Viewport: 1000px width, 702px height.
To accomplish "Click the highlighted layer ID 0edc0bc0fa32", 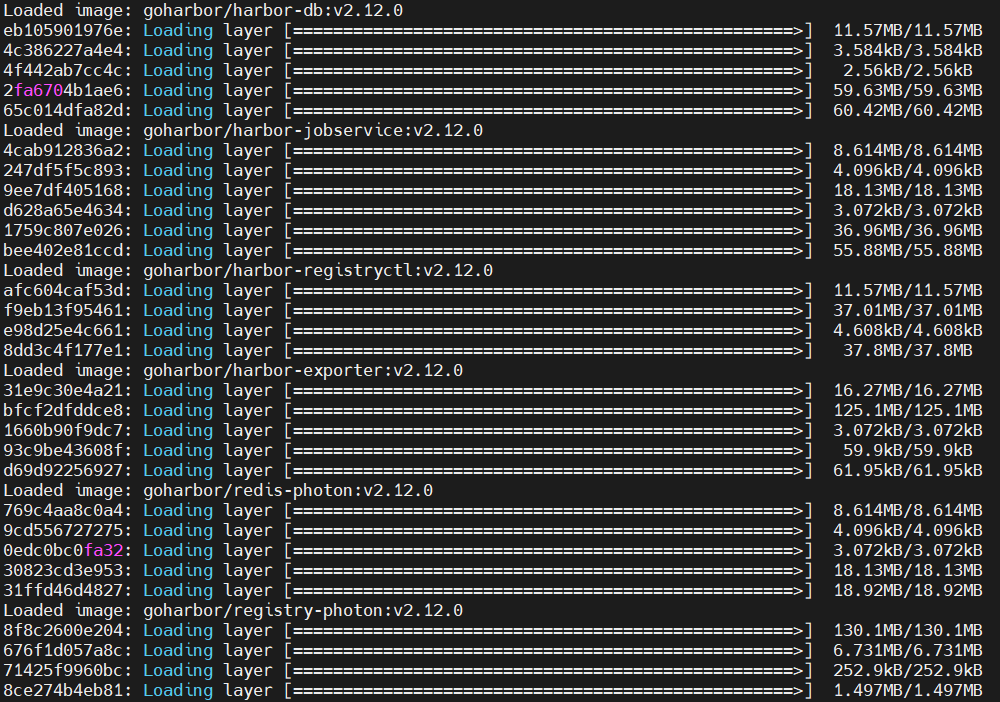I will click(x=67, y=550).
